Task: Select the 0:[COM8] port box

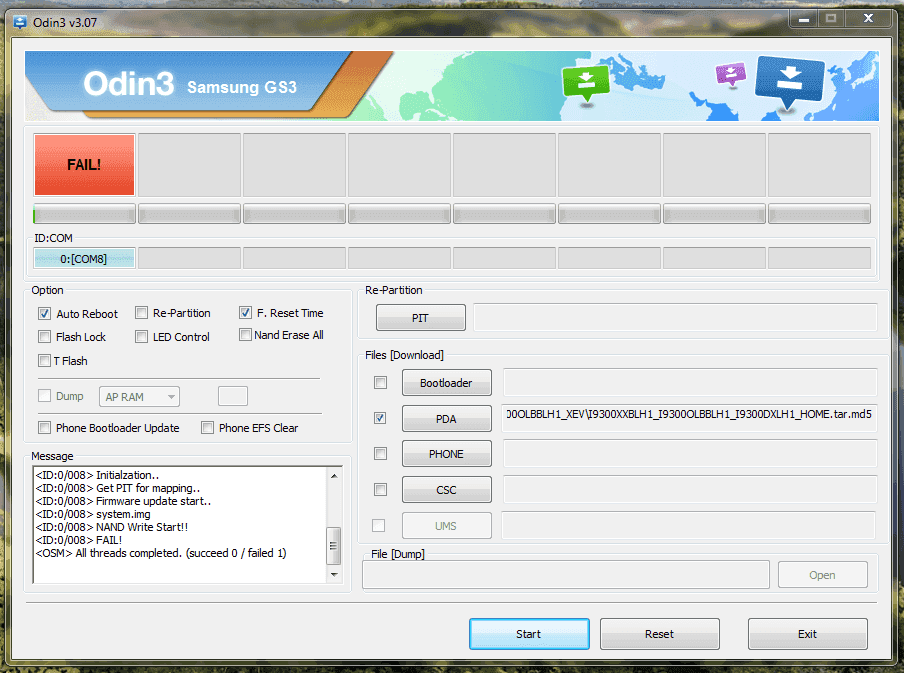Action: click(85, 259)
